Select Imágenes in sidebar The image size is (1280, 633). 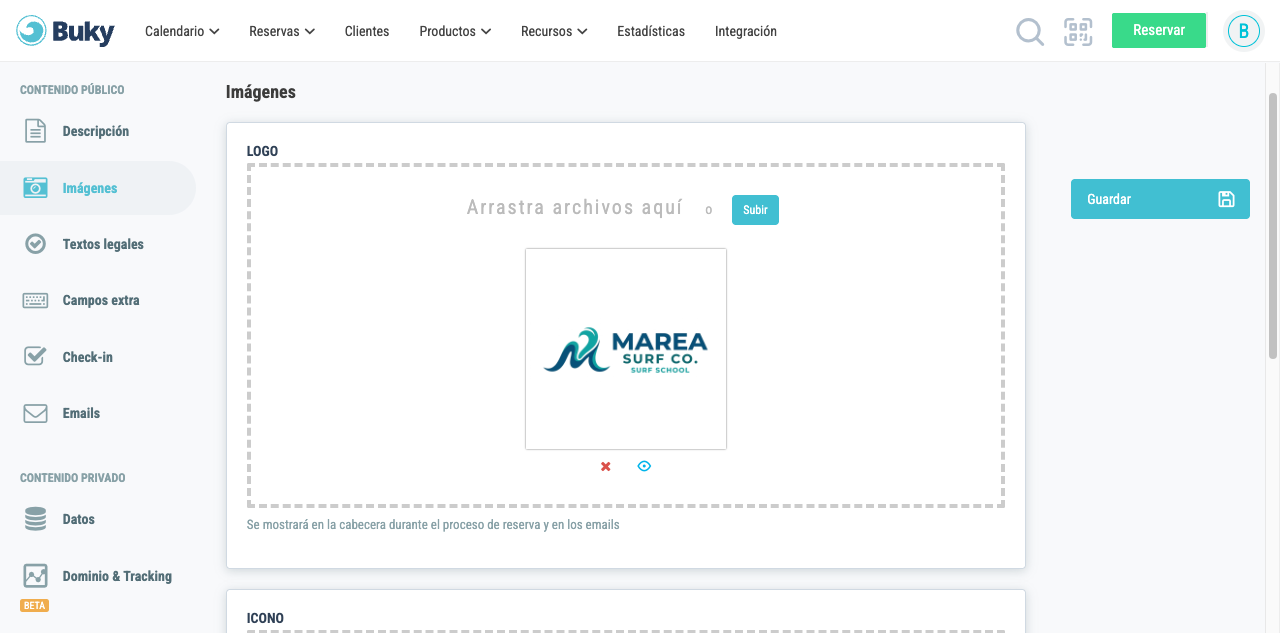(98, 188)
